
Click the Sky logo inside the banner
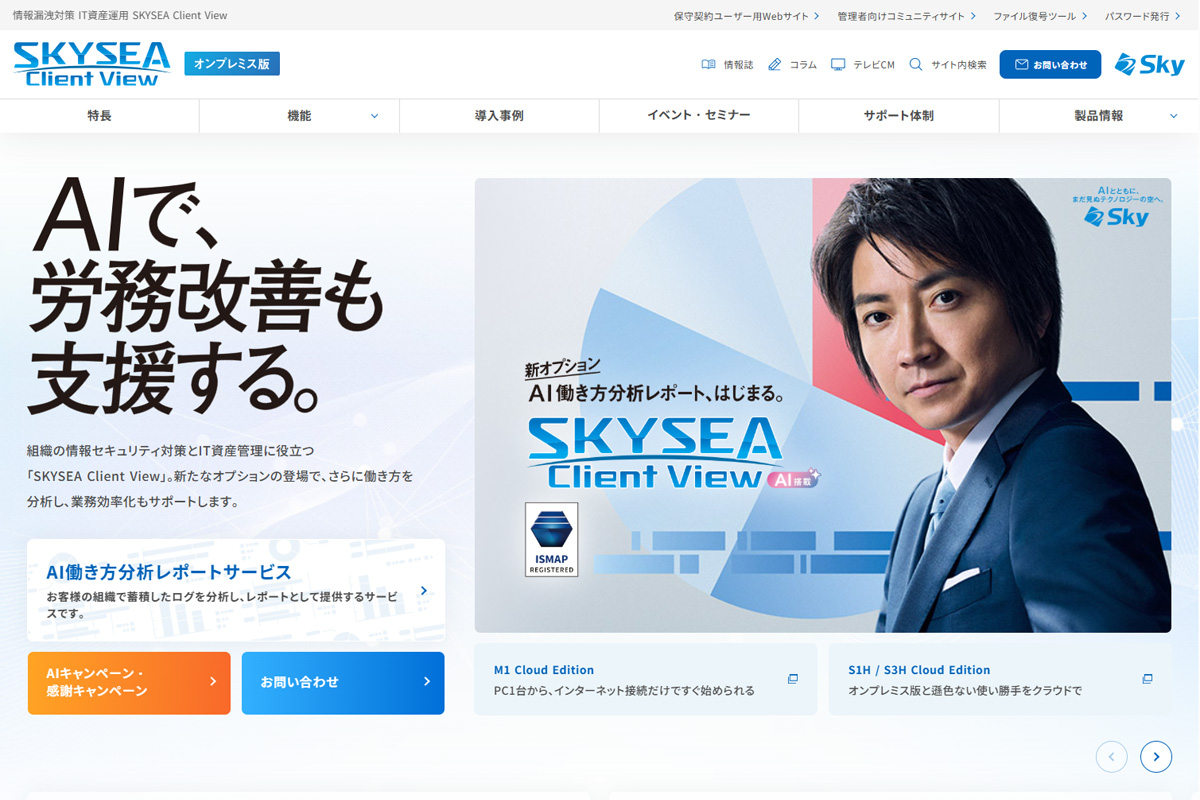click(x=1115, y=216)
